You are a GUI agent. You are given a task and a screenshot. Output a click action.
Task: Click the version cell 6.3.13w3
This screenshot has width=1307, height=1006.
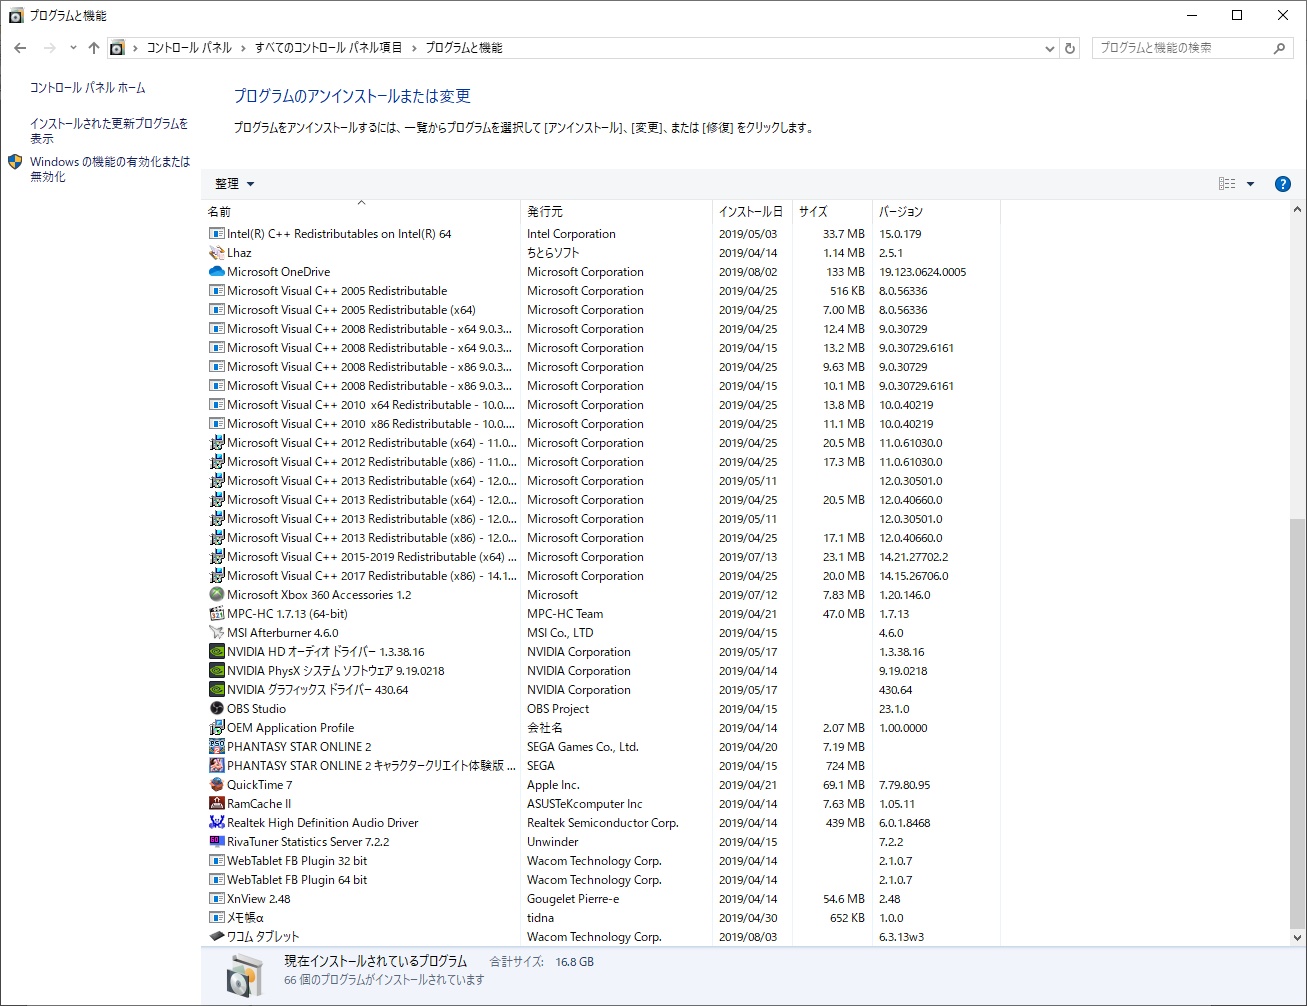pos(901,937)
